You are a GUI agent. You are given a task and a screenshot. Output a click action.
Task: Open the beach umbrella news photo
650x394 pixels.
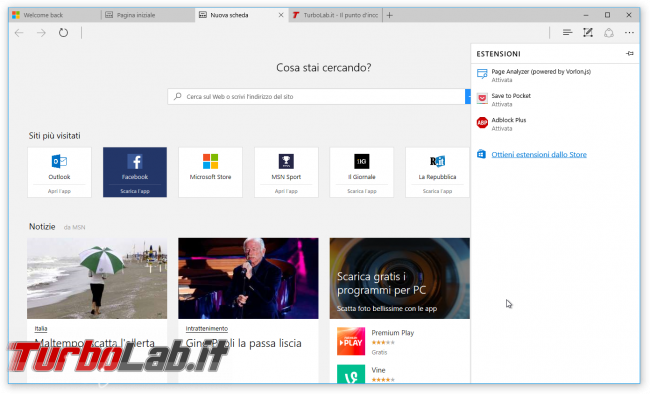click(x=97, y=278)
